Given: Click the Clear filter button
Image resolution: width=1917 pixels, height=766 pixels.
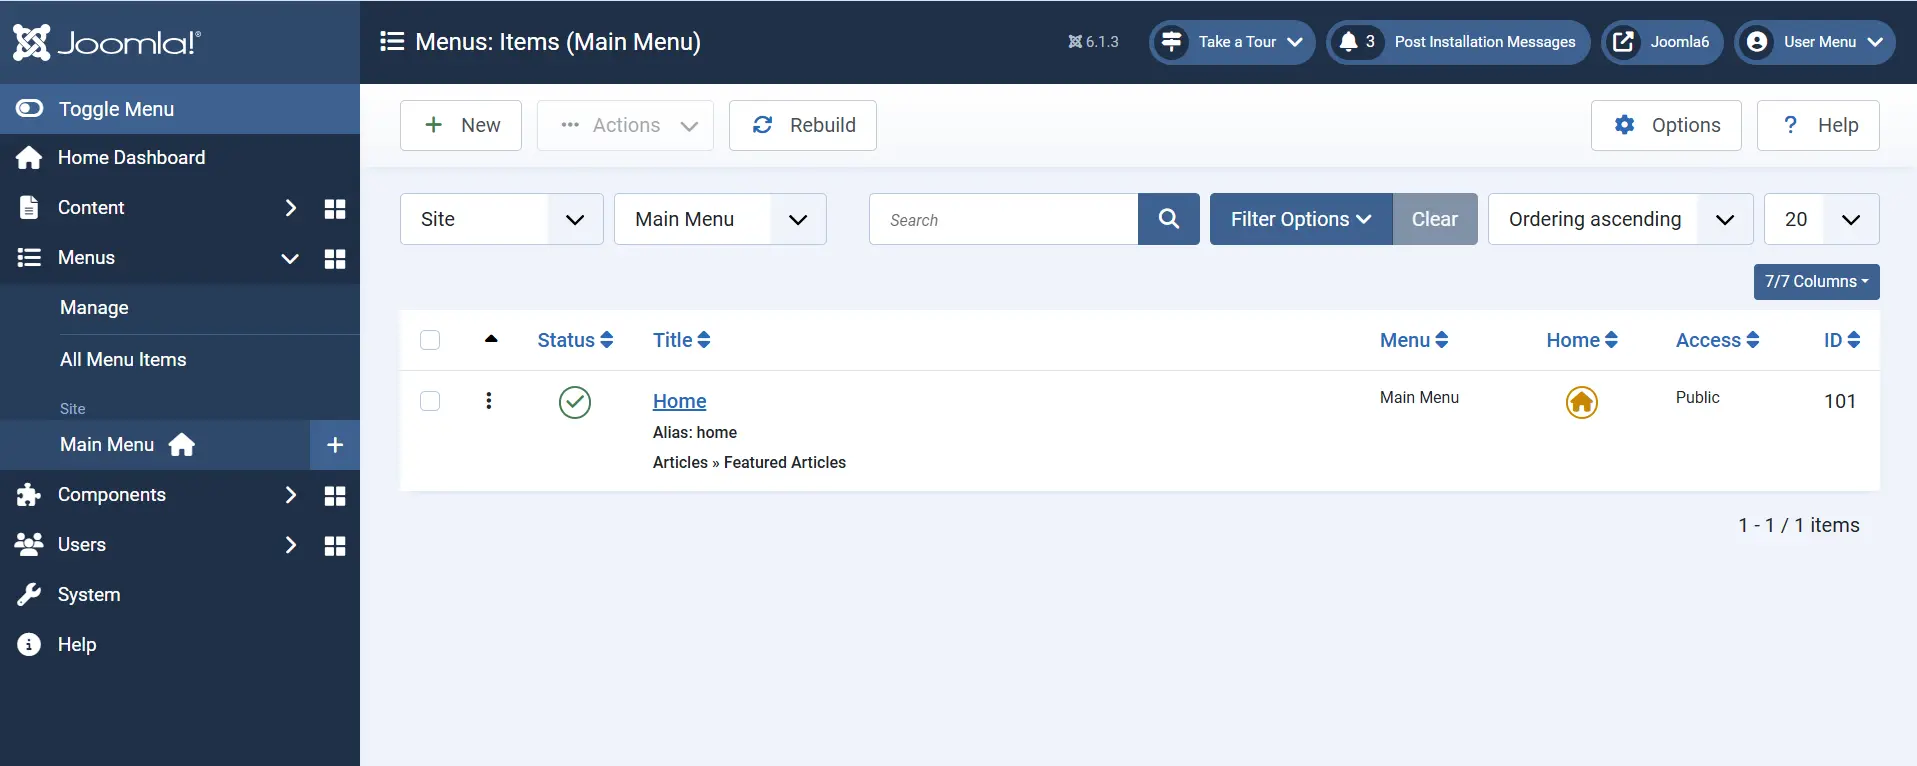Looking at the screenshot, I should pyautogui.click(x=1435, y=219).
